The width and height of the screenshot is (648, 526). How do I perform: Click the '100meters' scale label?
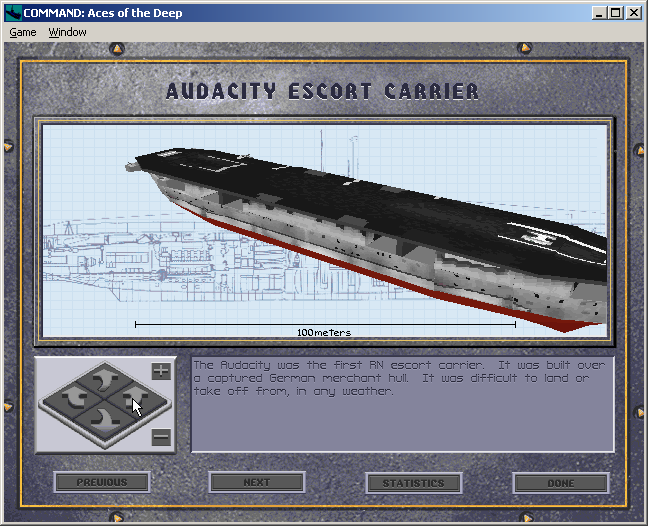tap(324, 333)
